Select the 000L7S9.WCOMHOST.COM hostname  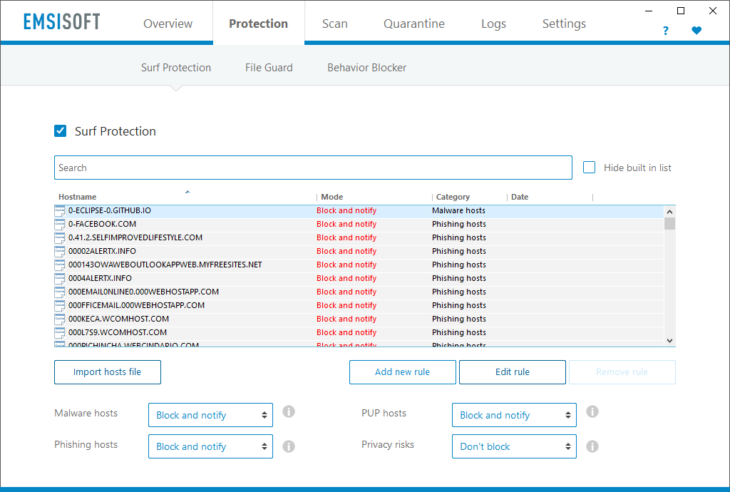pos(117,332)
